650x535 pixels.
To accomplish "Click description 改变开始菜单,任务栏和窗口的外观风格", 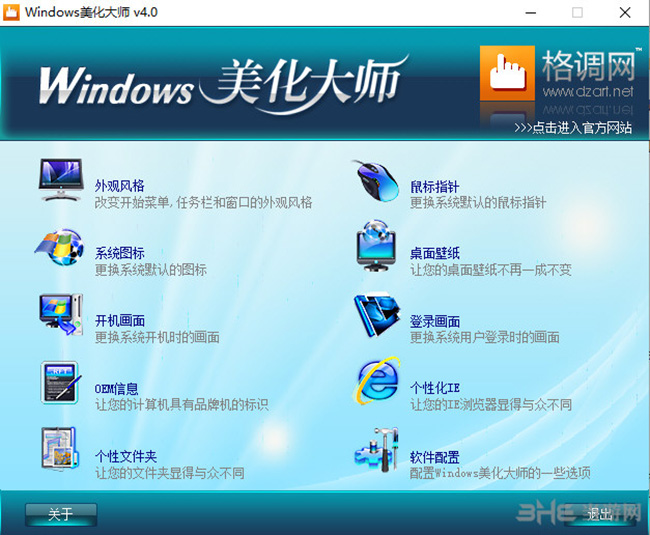I will [203, 203].
